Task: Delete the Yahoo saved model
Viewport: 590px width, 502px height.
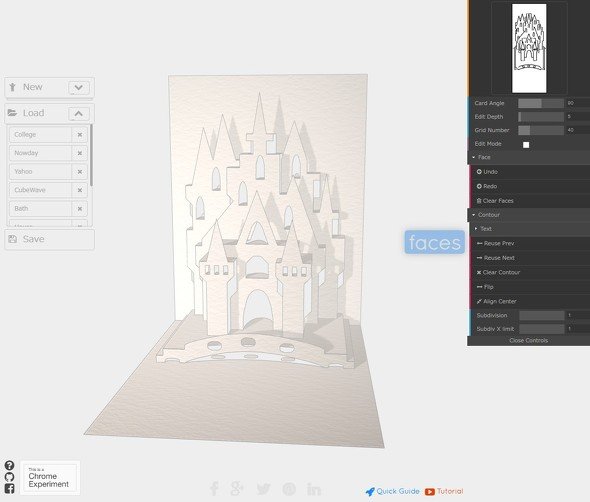Action: (x=80, y=172)
